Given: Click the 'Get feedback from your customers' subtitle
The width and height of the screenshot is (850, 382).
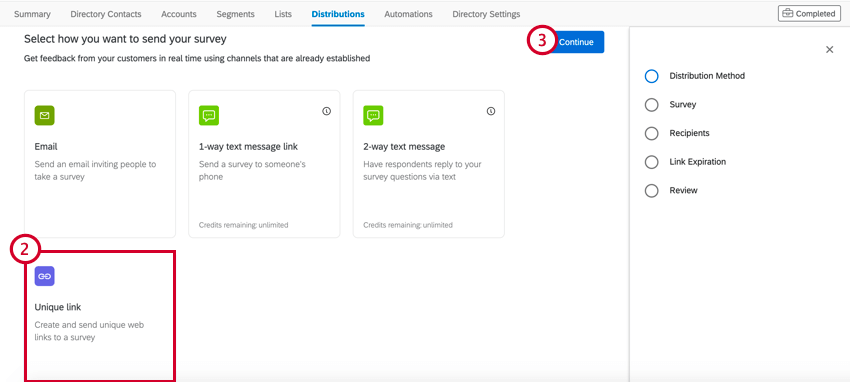Looking at the screenshot, I should [197, 58].
